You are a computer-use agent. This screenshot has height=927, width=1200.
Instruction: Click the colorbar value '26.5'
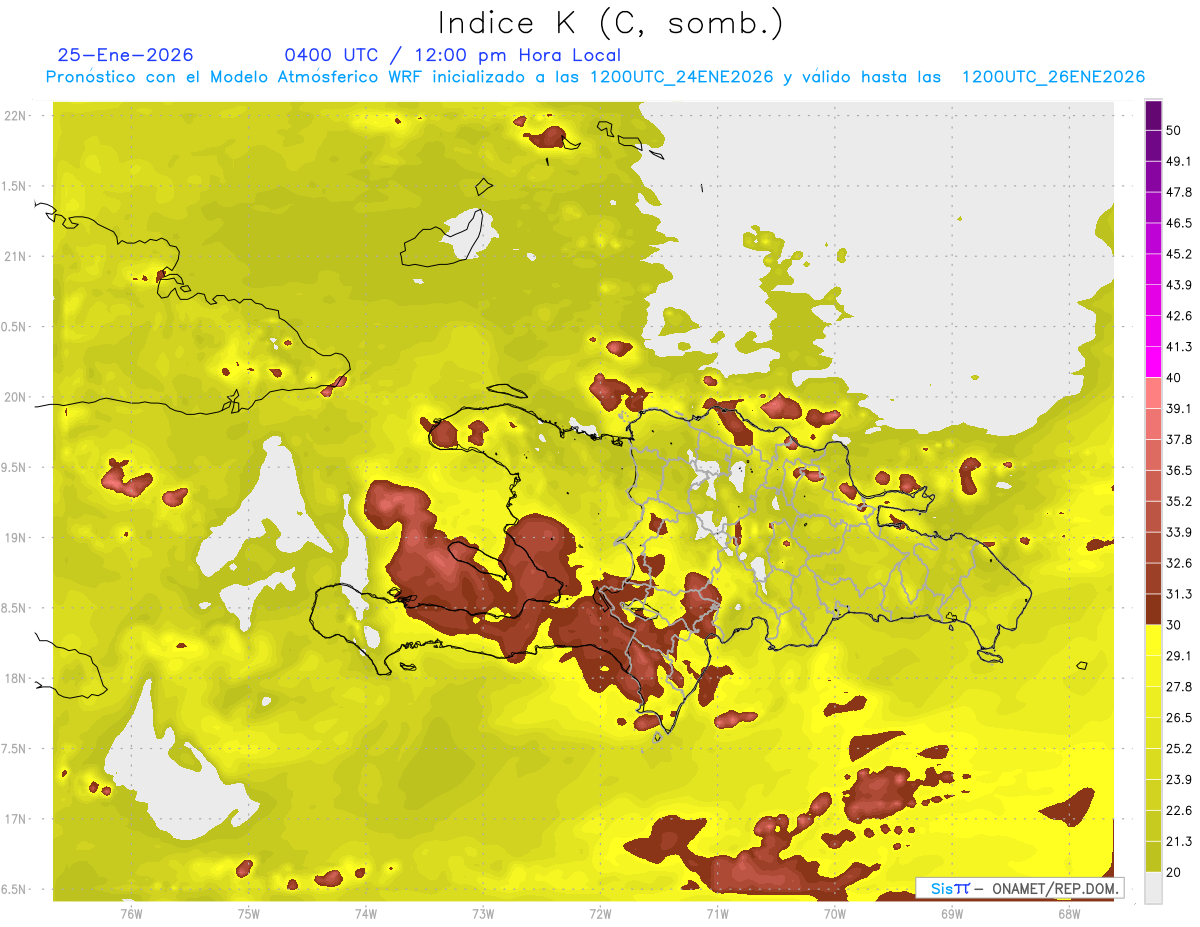tap(1178, 718)
